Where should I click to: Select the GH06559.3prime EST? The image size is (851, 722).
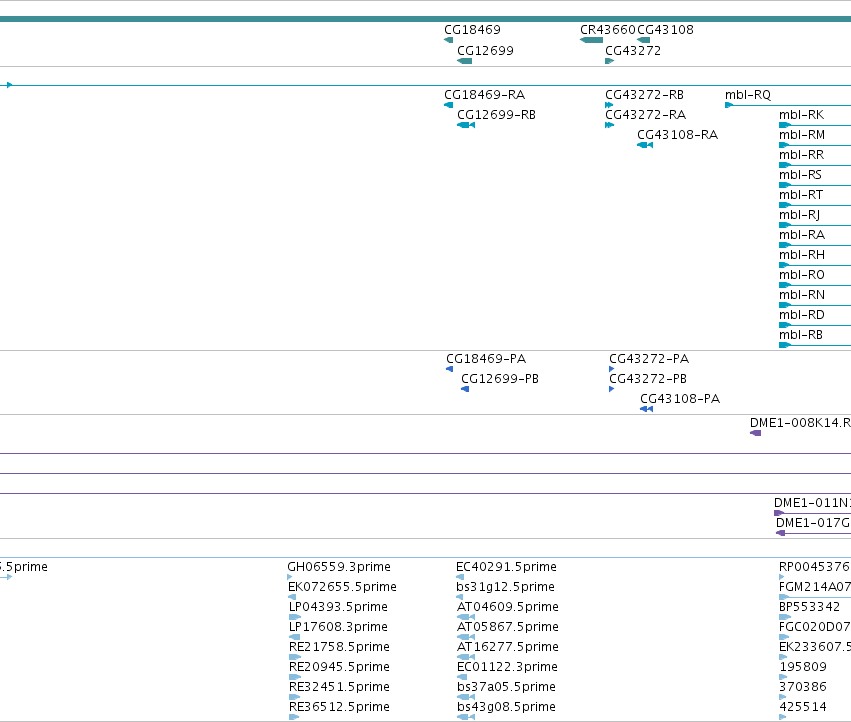(289, 577)
